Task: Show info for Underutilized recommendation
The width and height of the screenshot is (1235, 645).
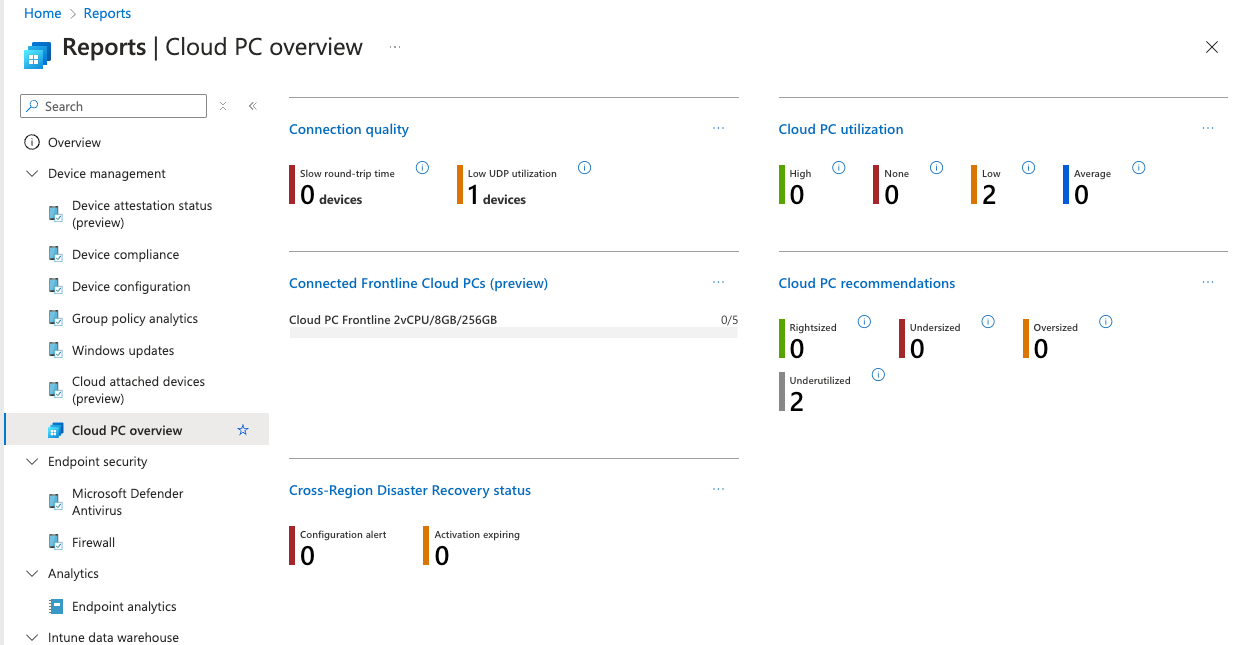Action: 879,375
